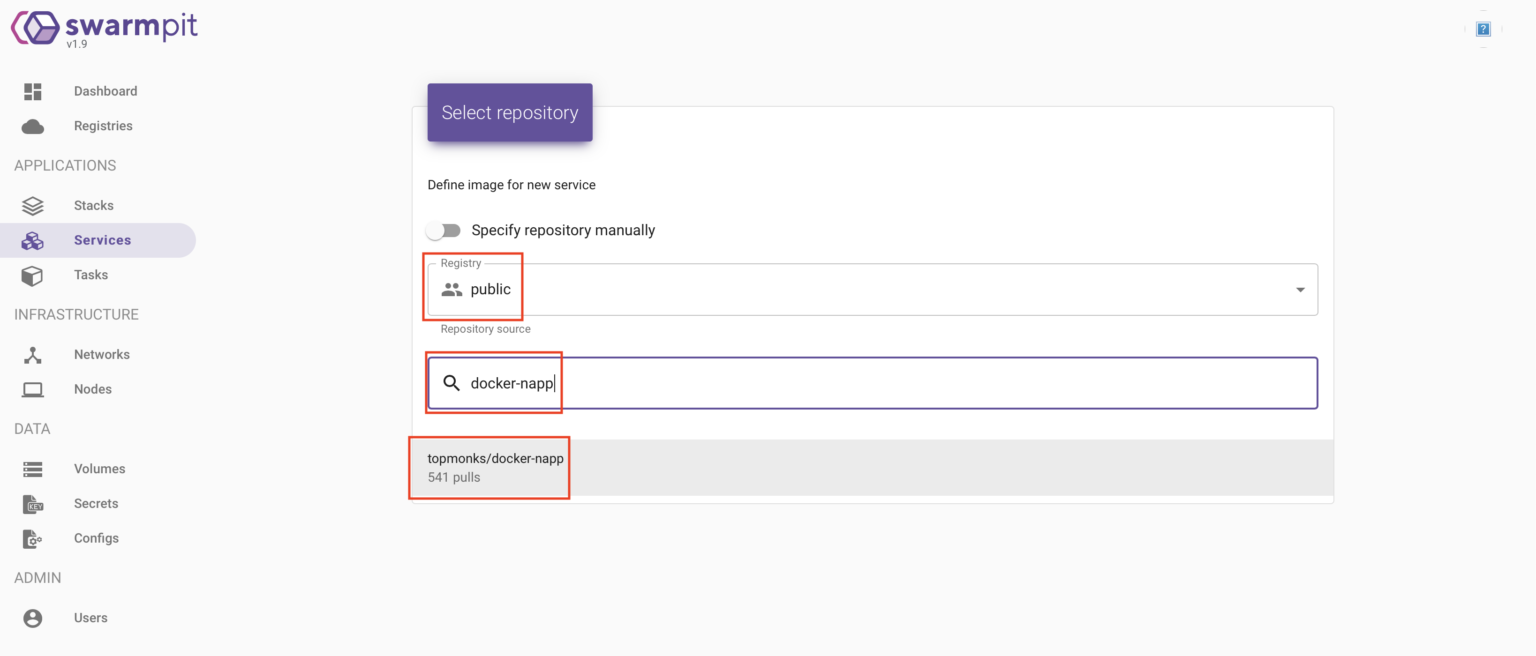Viewport: 1536px width, 656px height.
Task: Select the Tasks cube icon
Action: click(x=33, y=275)
